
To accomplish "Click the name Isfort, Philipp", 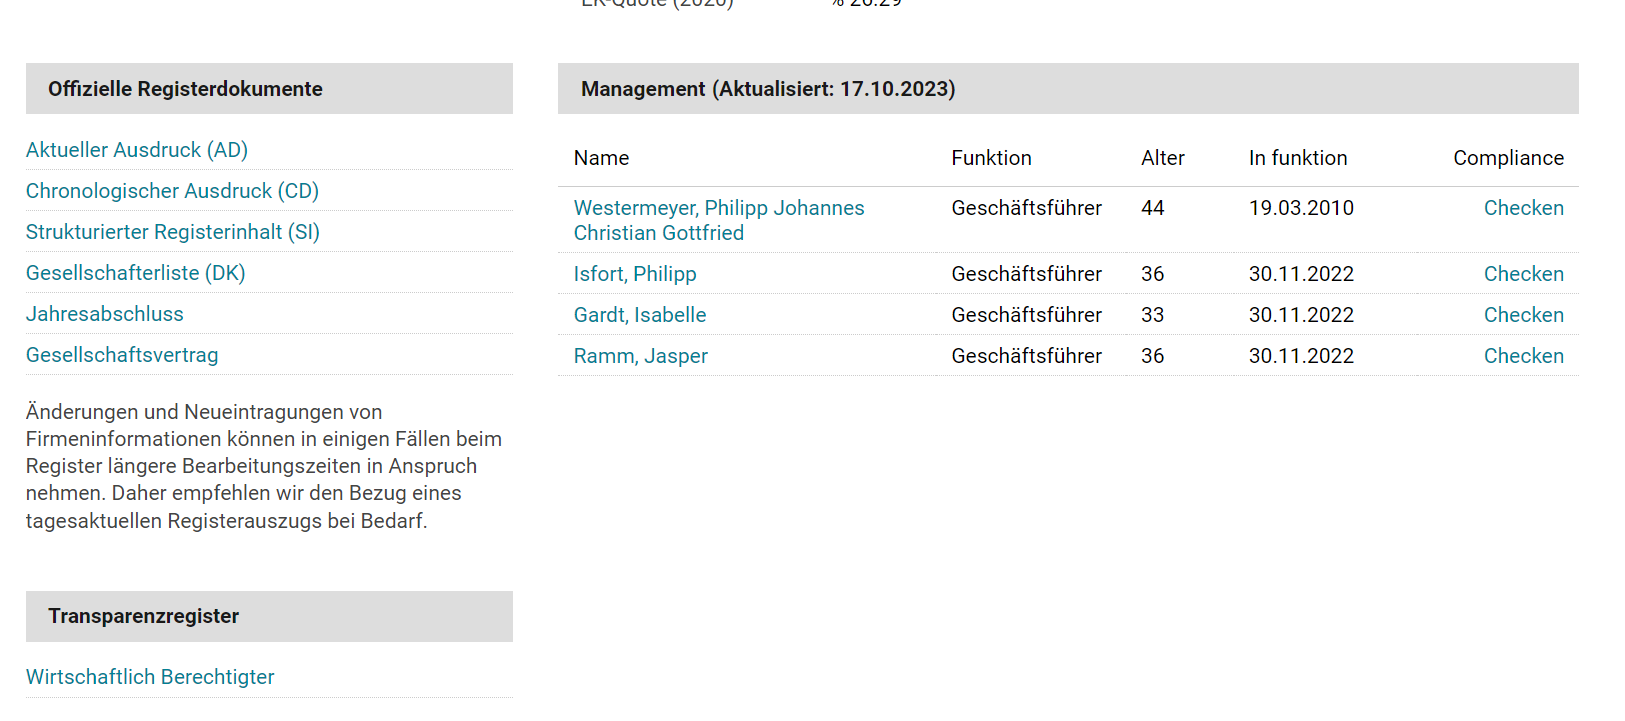I will pos(635,274).
